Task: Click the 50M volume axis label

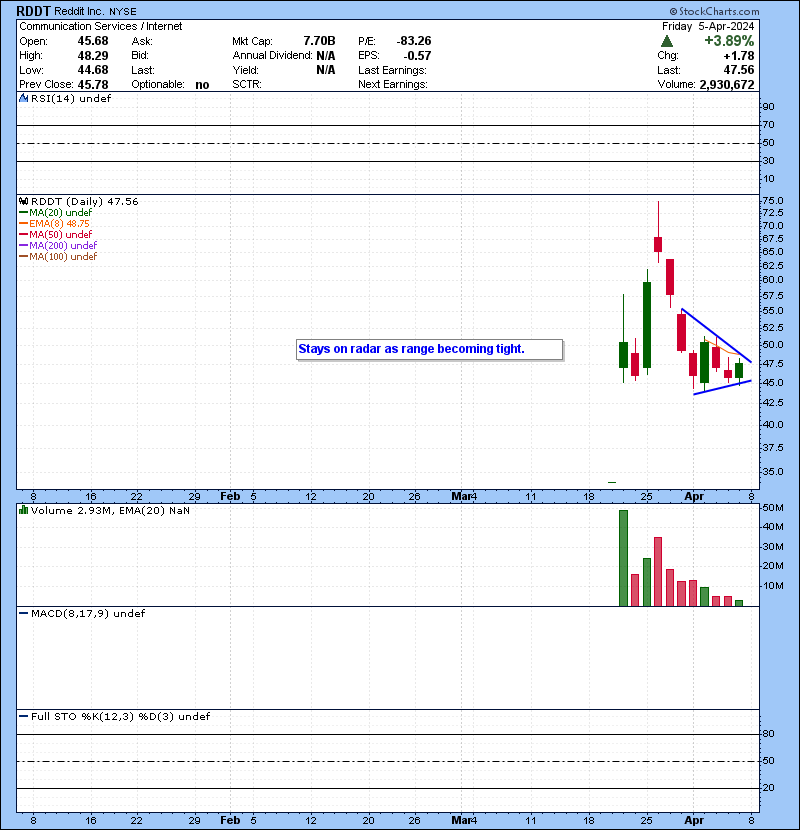Action: 772,508
